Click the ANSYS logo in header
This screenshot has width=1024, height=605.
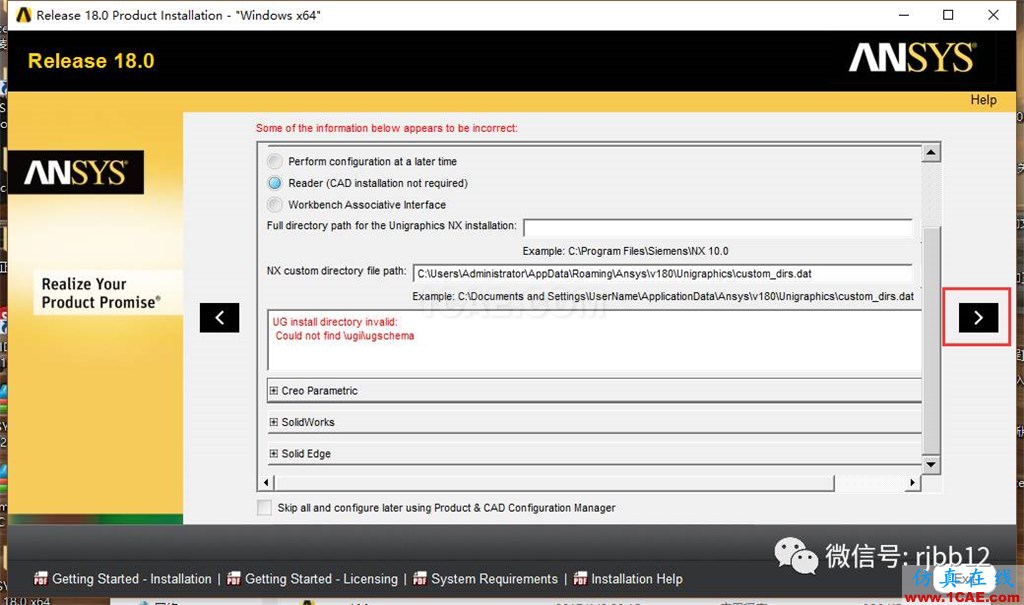910,59
